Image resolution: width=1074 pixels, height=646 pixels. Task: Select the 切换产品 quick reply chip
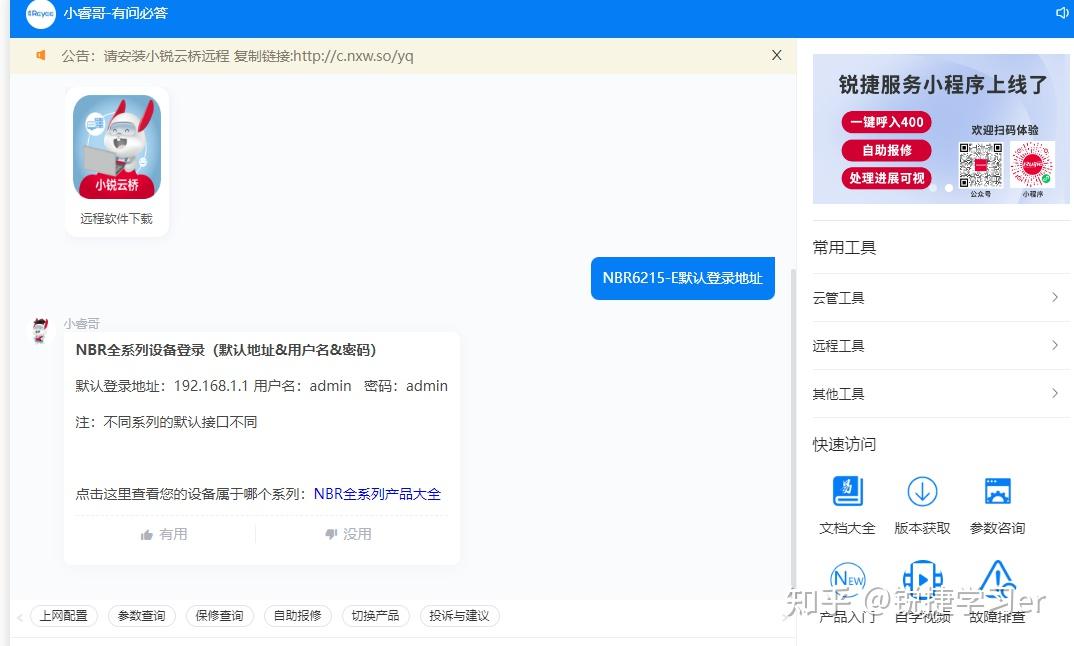pos(375,616)
